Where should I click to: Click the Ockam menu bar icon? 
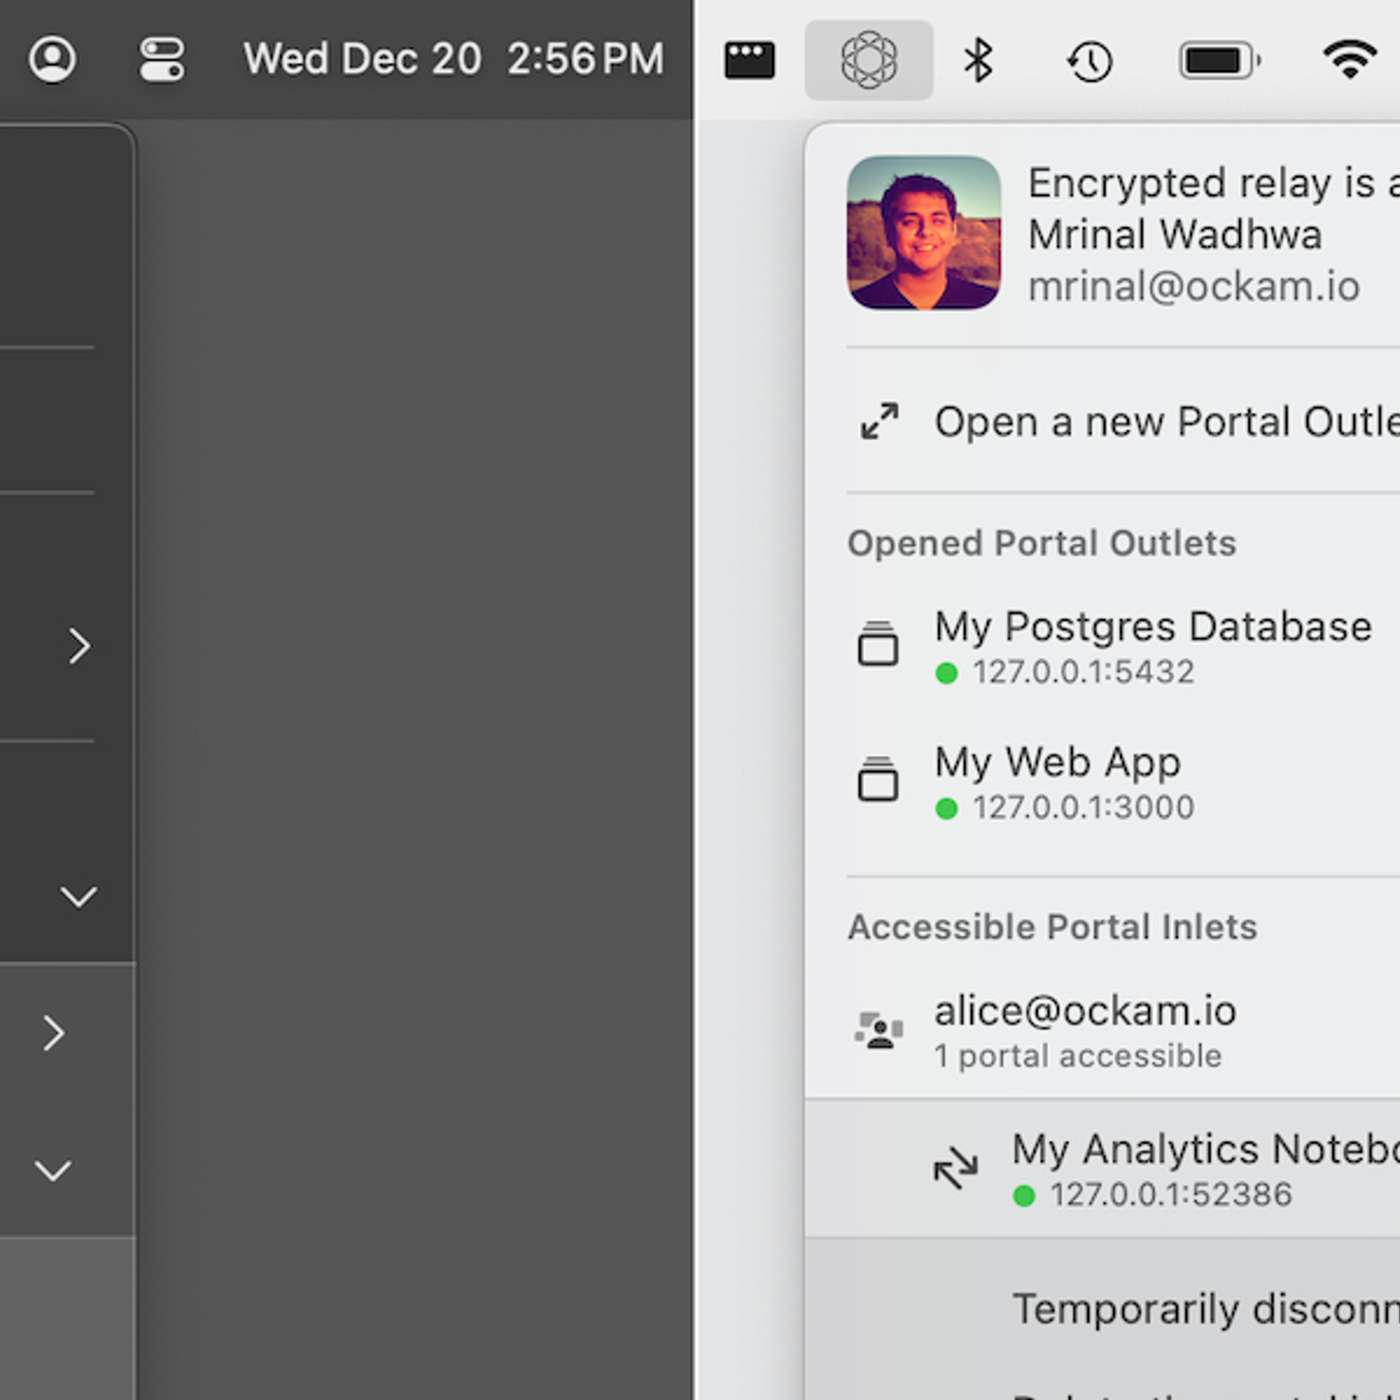pyautogui.click(x=868, y=60)
